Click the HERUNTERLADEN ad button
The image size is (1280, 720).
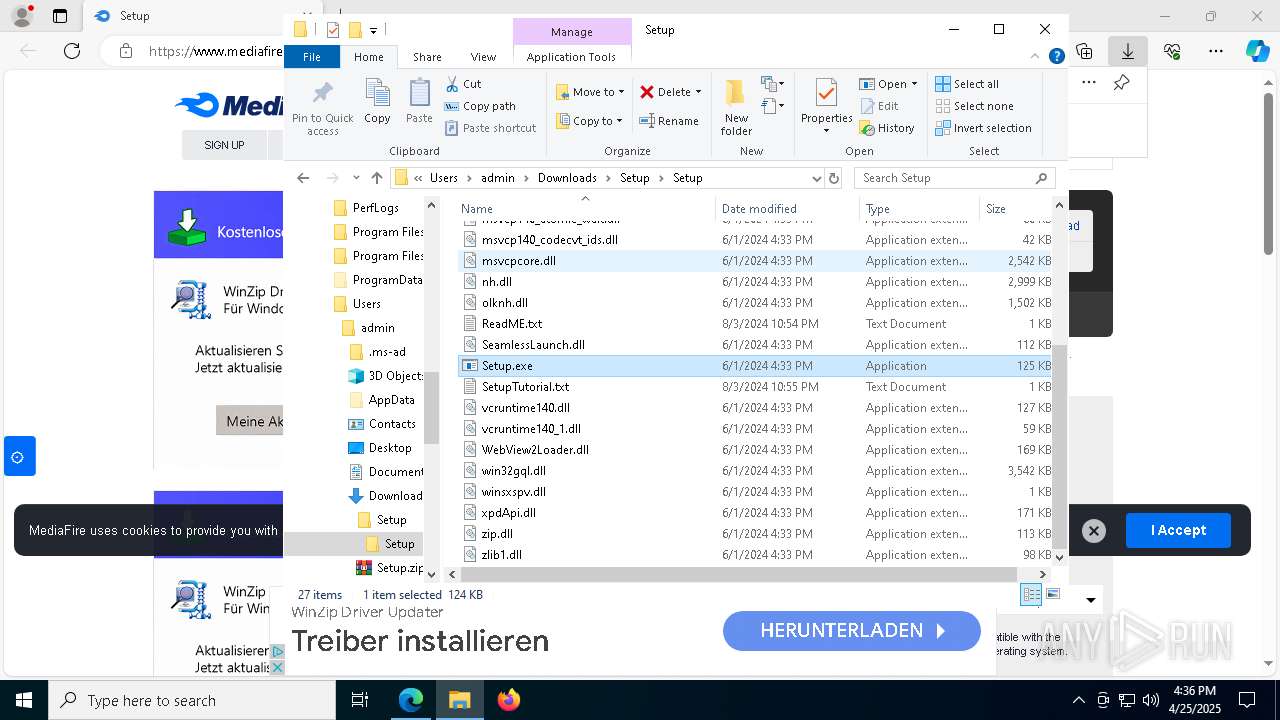coord(852,631)
